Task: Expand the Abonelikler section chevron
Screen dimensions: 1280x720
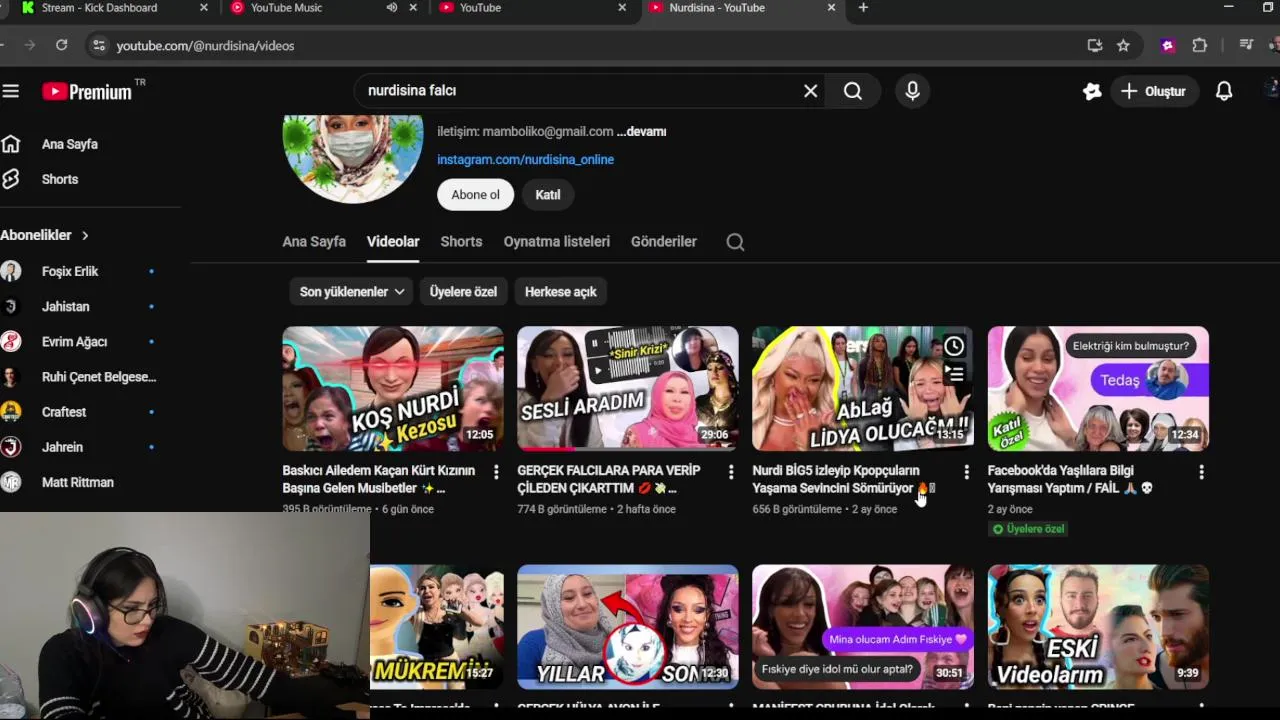Action: pyautogui.click(x=85, y=236)
